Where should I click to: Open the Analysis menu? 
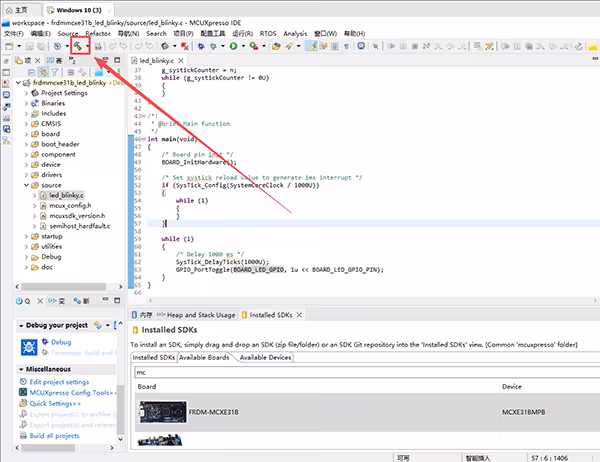pyautogui.click(x=295, y=34)
